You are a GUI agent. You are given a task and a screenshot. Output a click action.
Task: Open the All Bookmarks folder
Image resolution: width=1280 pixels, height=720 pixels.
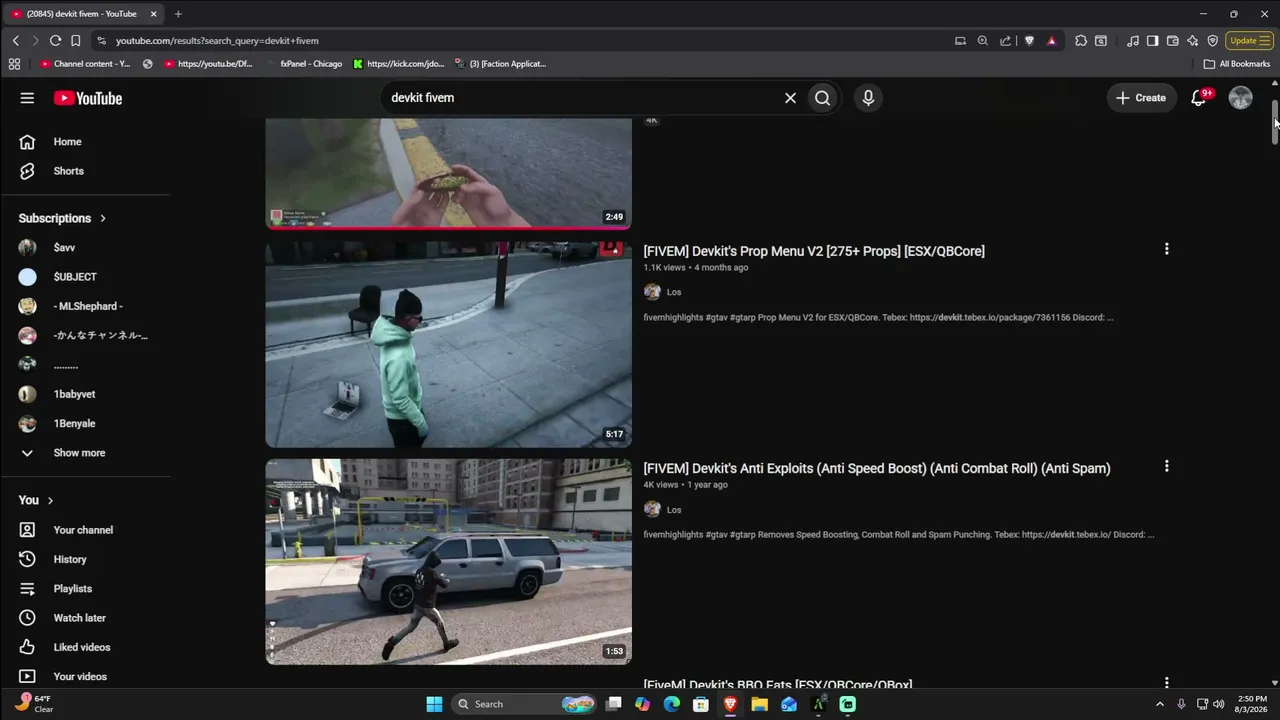point(1237,64)
